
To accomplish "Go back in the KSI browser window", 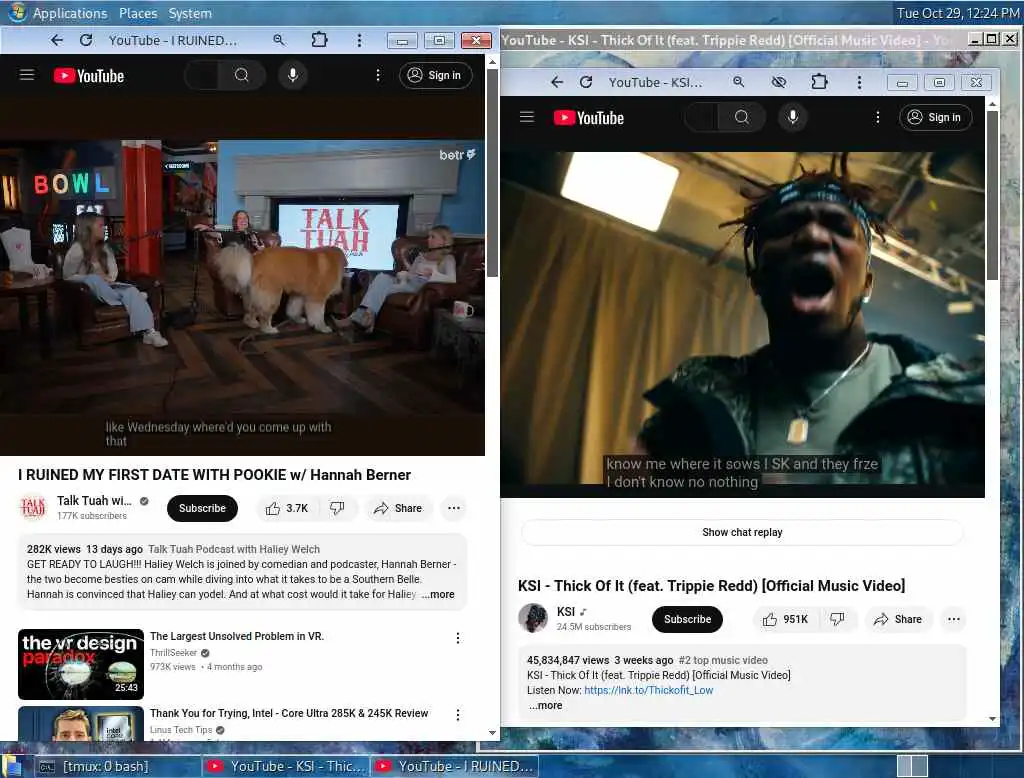I will [557, 82].
